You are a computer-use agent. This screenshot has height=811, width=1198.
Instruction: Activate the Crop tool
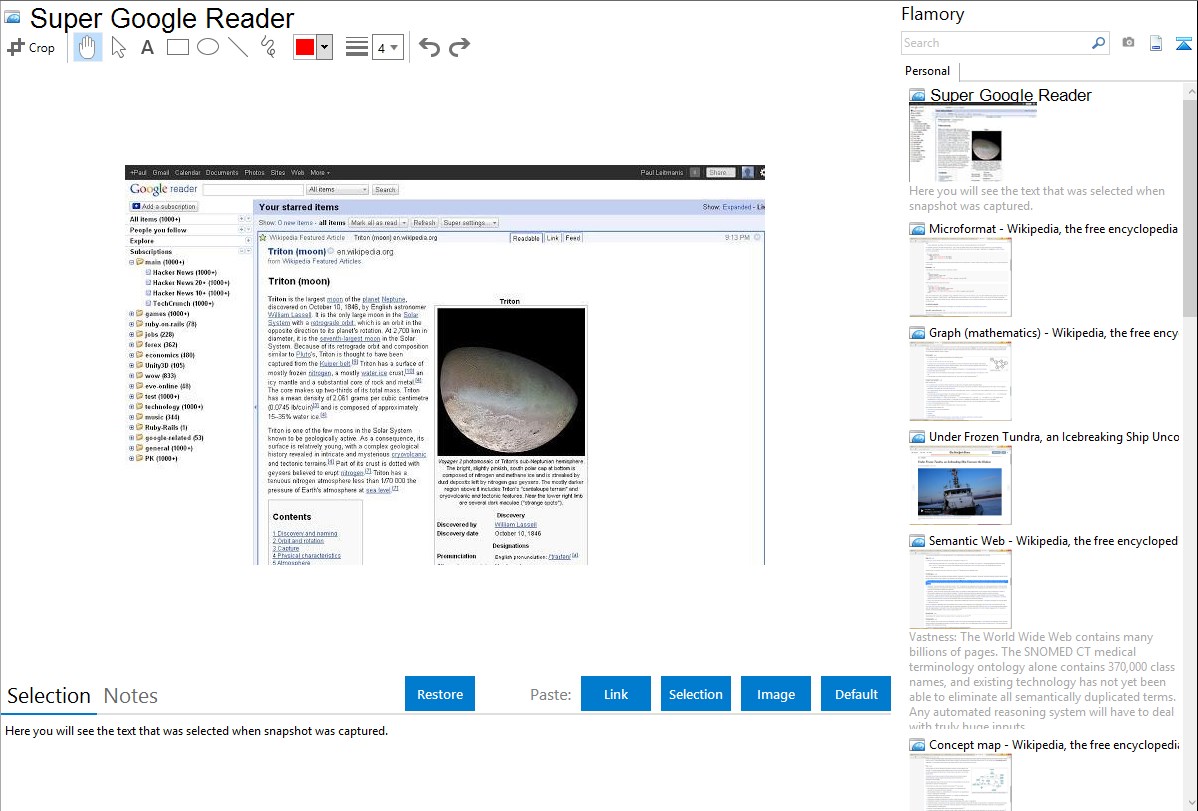pos(31,47)
